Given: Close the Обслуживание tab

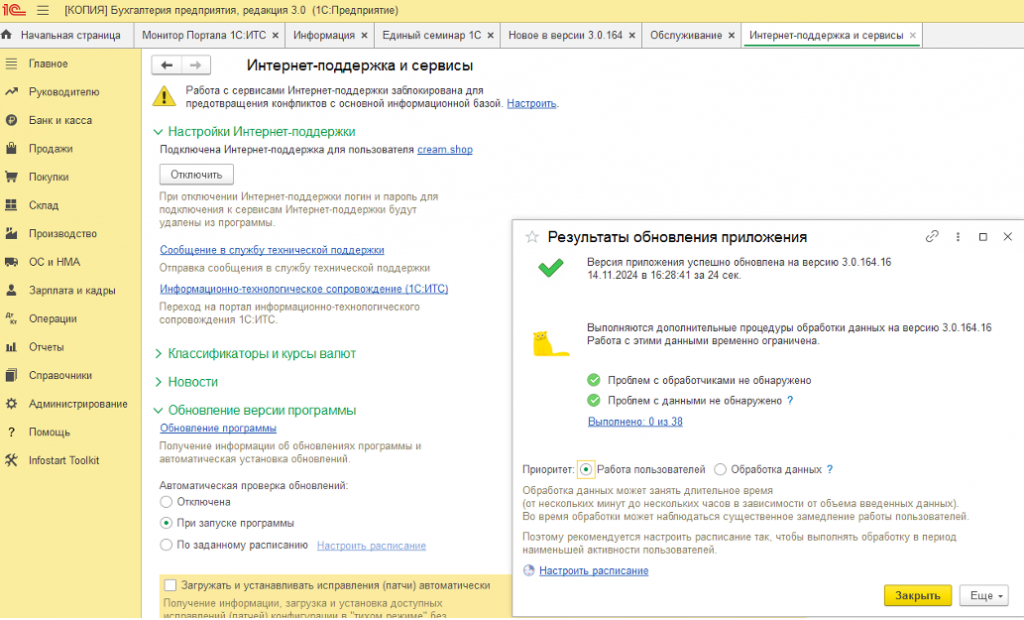Looking at the screenshot, I should (731, 35).
